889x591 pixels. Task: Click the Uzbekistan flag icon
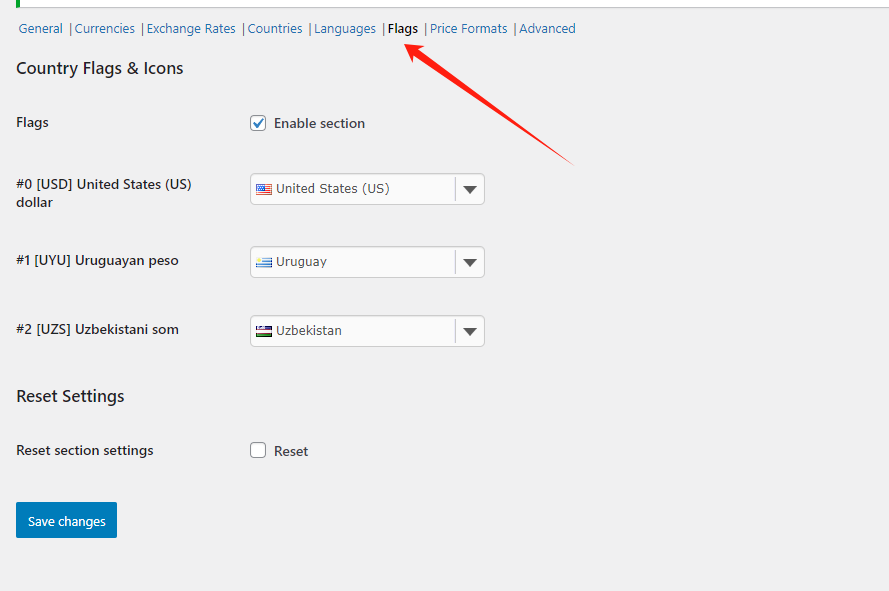point(264,331)
